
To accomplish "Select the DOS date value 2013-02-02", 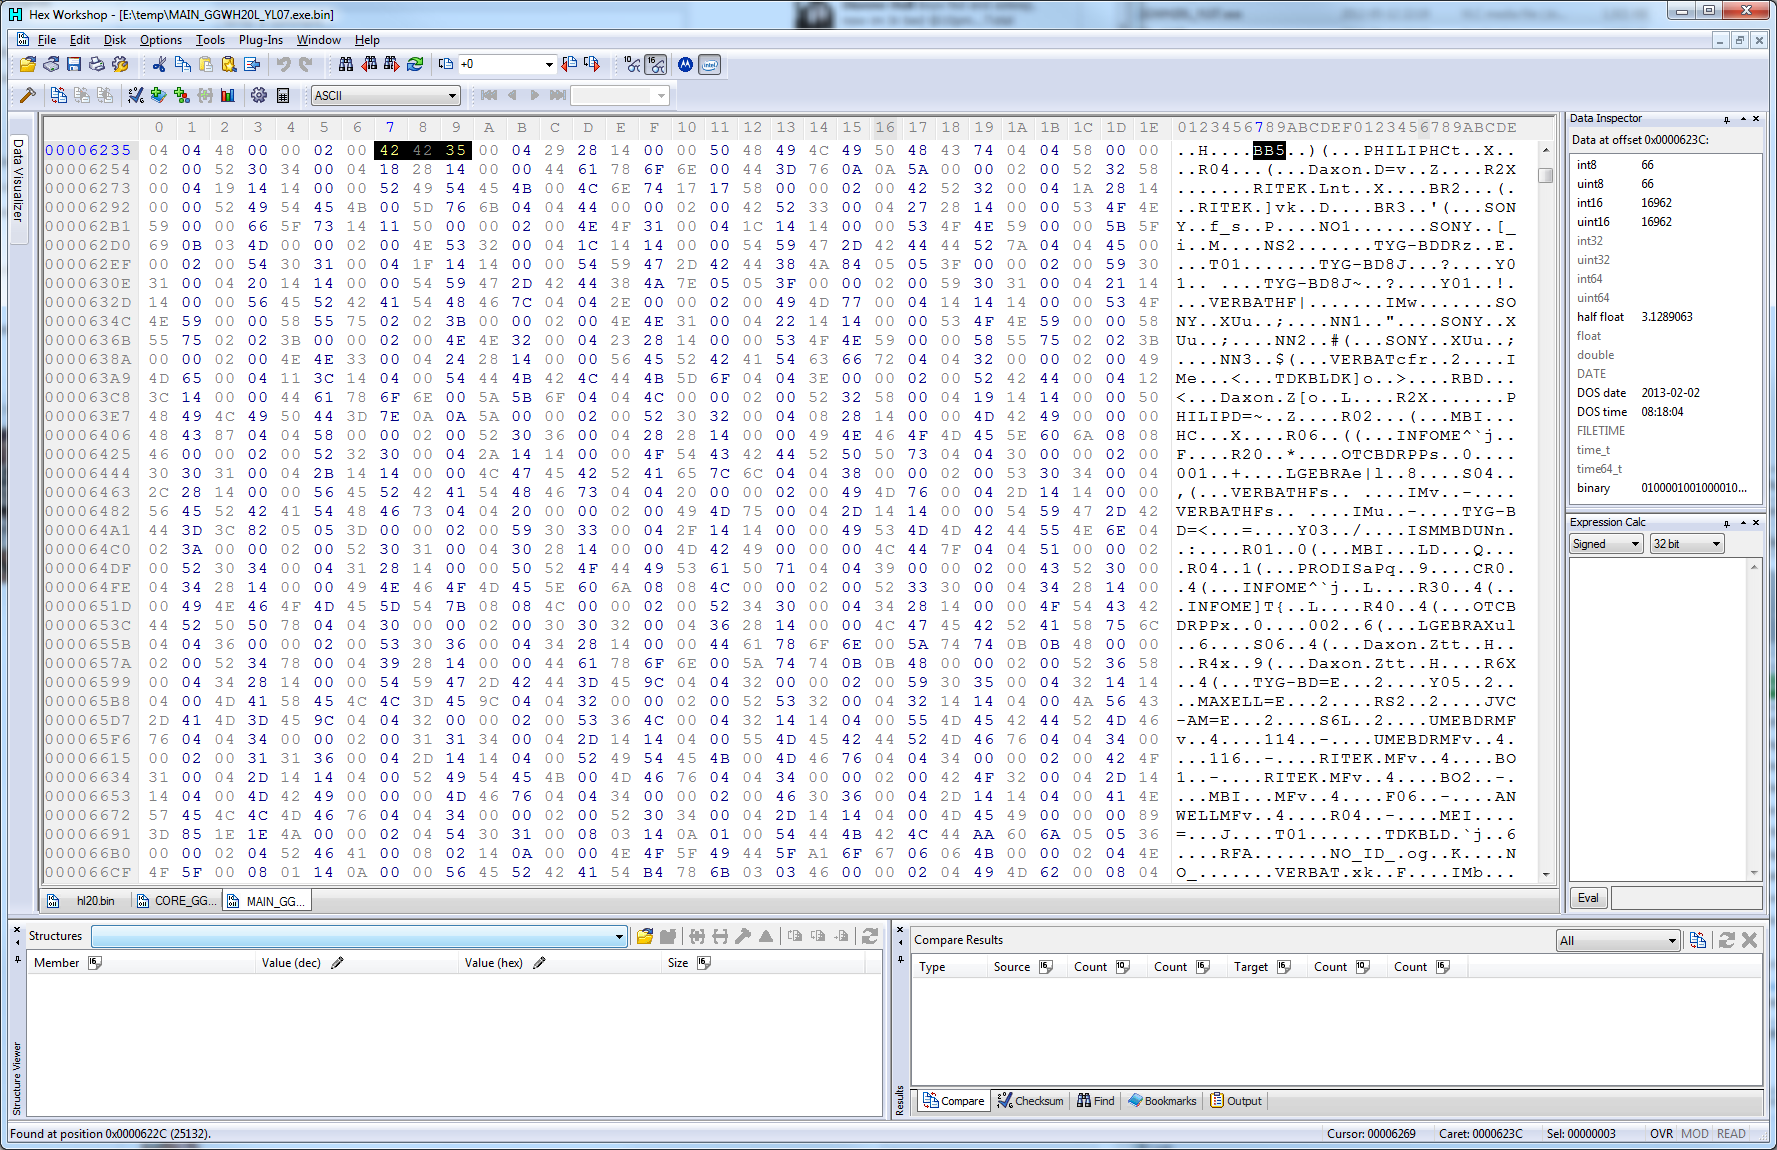I will [x=1670, y=392].
